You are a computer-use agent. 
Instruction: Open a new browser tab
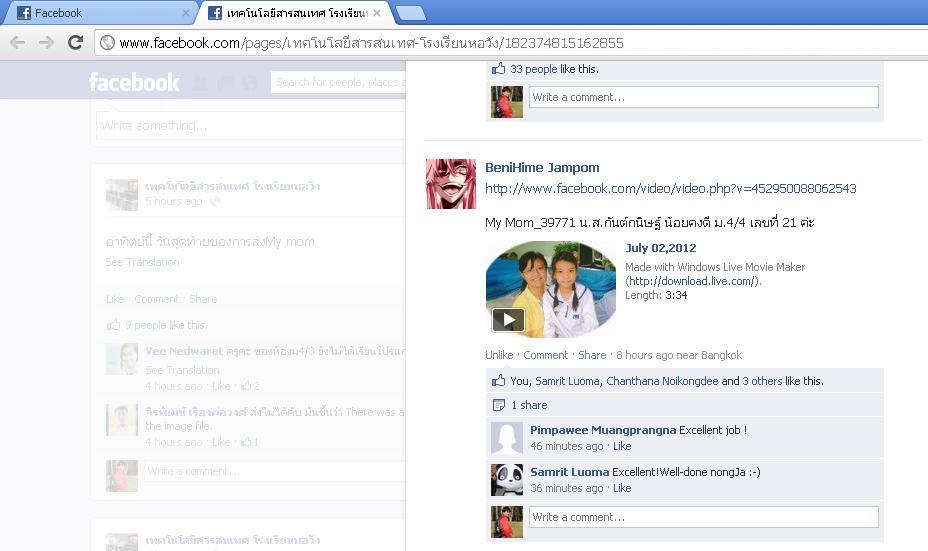[x=410, y=13]
